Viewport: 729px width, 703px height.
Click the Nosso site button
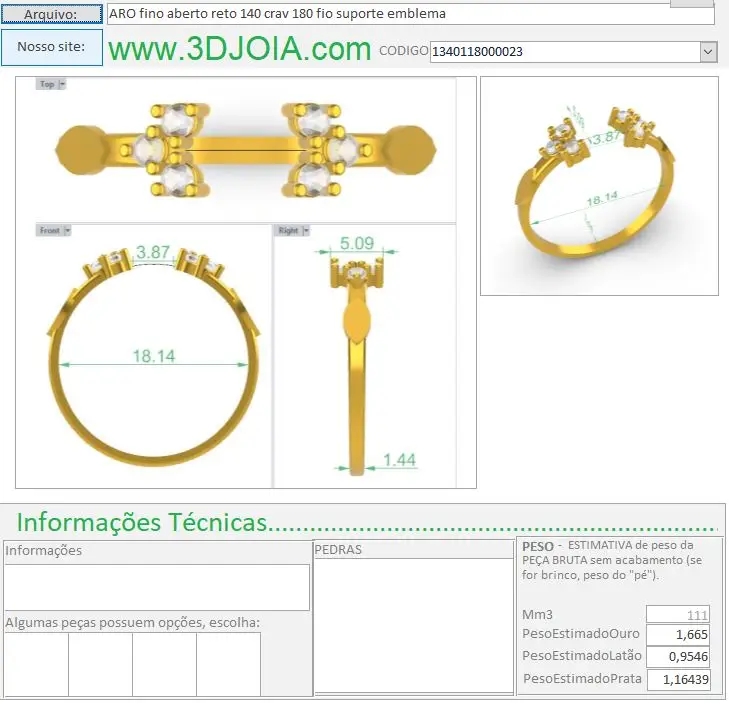tap(52, 47)
